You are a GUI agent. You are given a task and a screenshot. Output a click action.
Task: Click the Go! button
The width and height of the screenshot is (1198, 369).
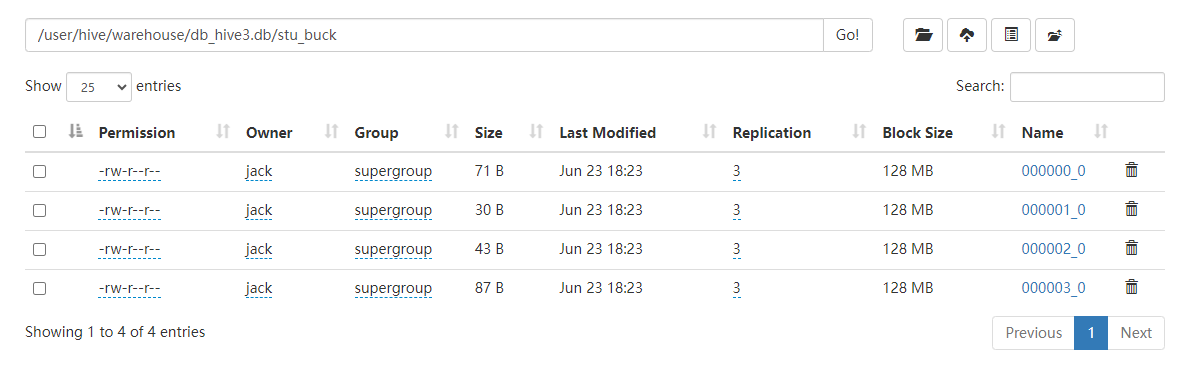pos(847,35)
